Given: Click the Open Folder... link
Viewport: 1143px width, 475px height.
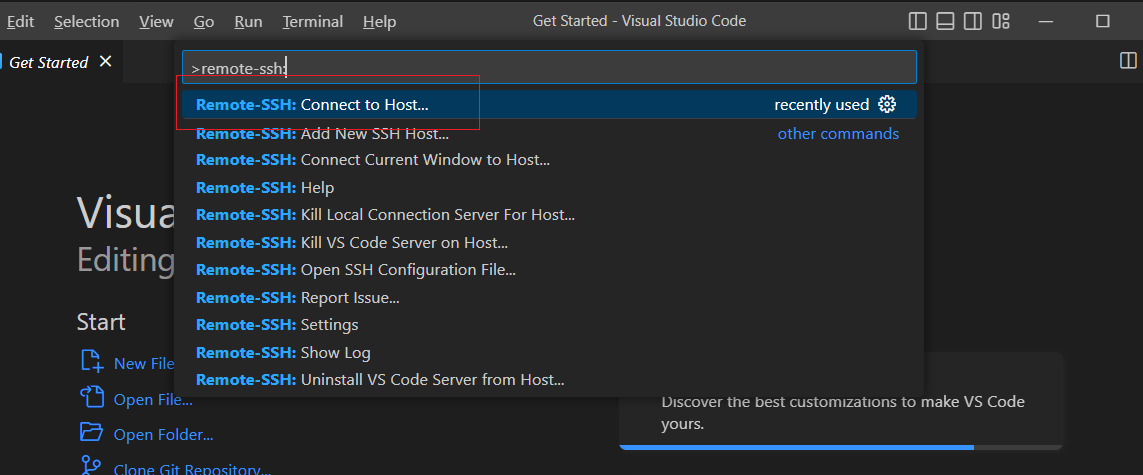Looking at the screenshot, I should (x=163, y=435).
